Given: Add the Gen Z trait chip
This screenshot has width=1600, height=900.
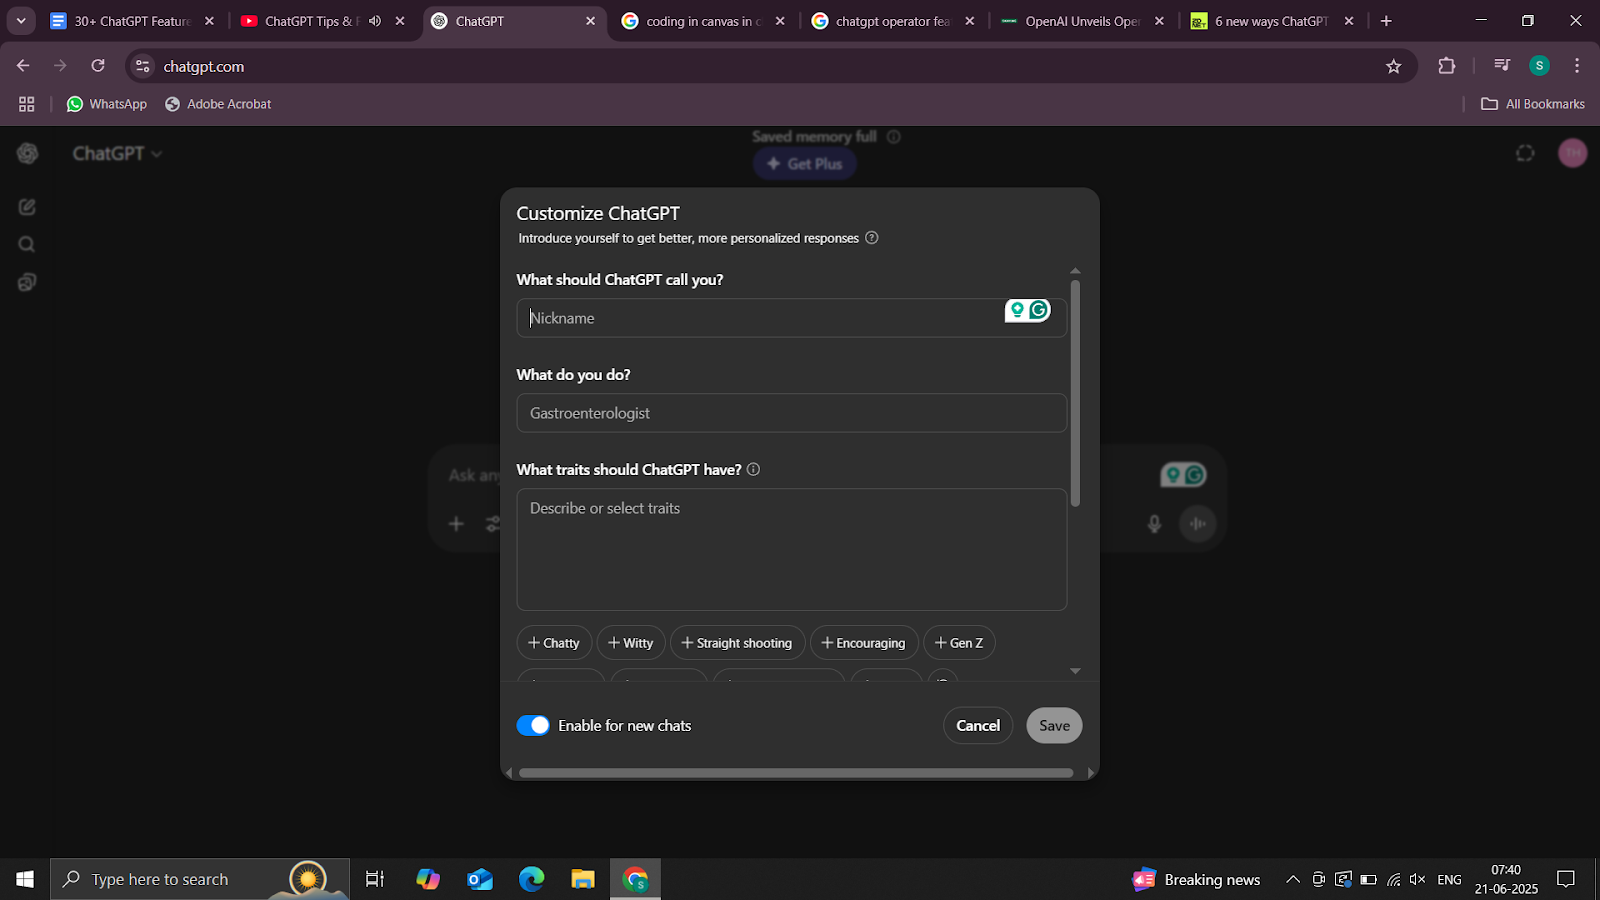Looking at the screenshot, I should tap(959, 643).
